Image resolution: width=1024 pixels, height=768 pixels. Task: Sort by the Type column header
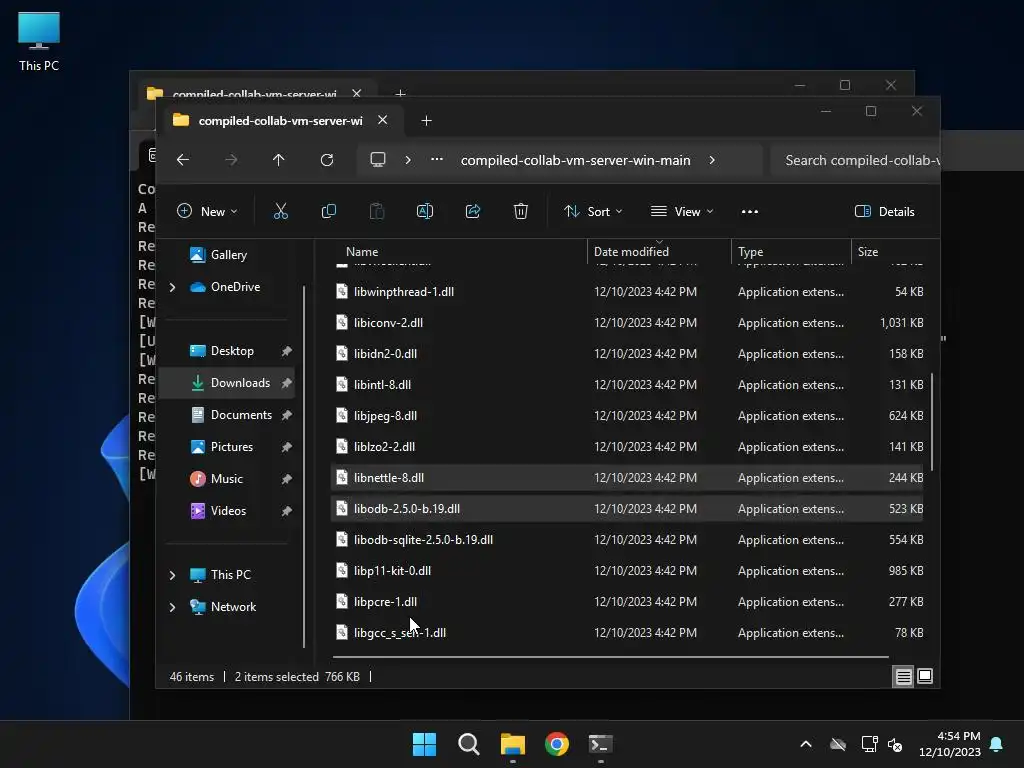click(791, 252)
